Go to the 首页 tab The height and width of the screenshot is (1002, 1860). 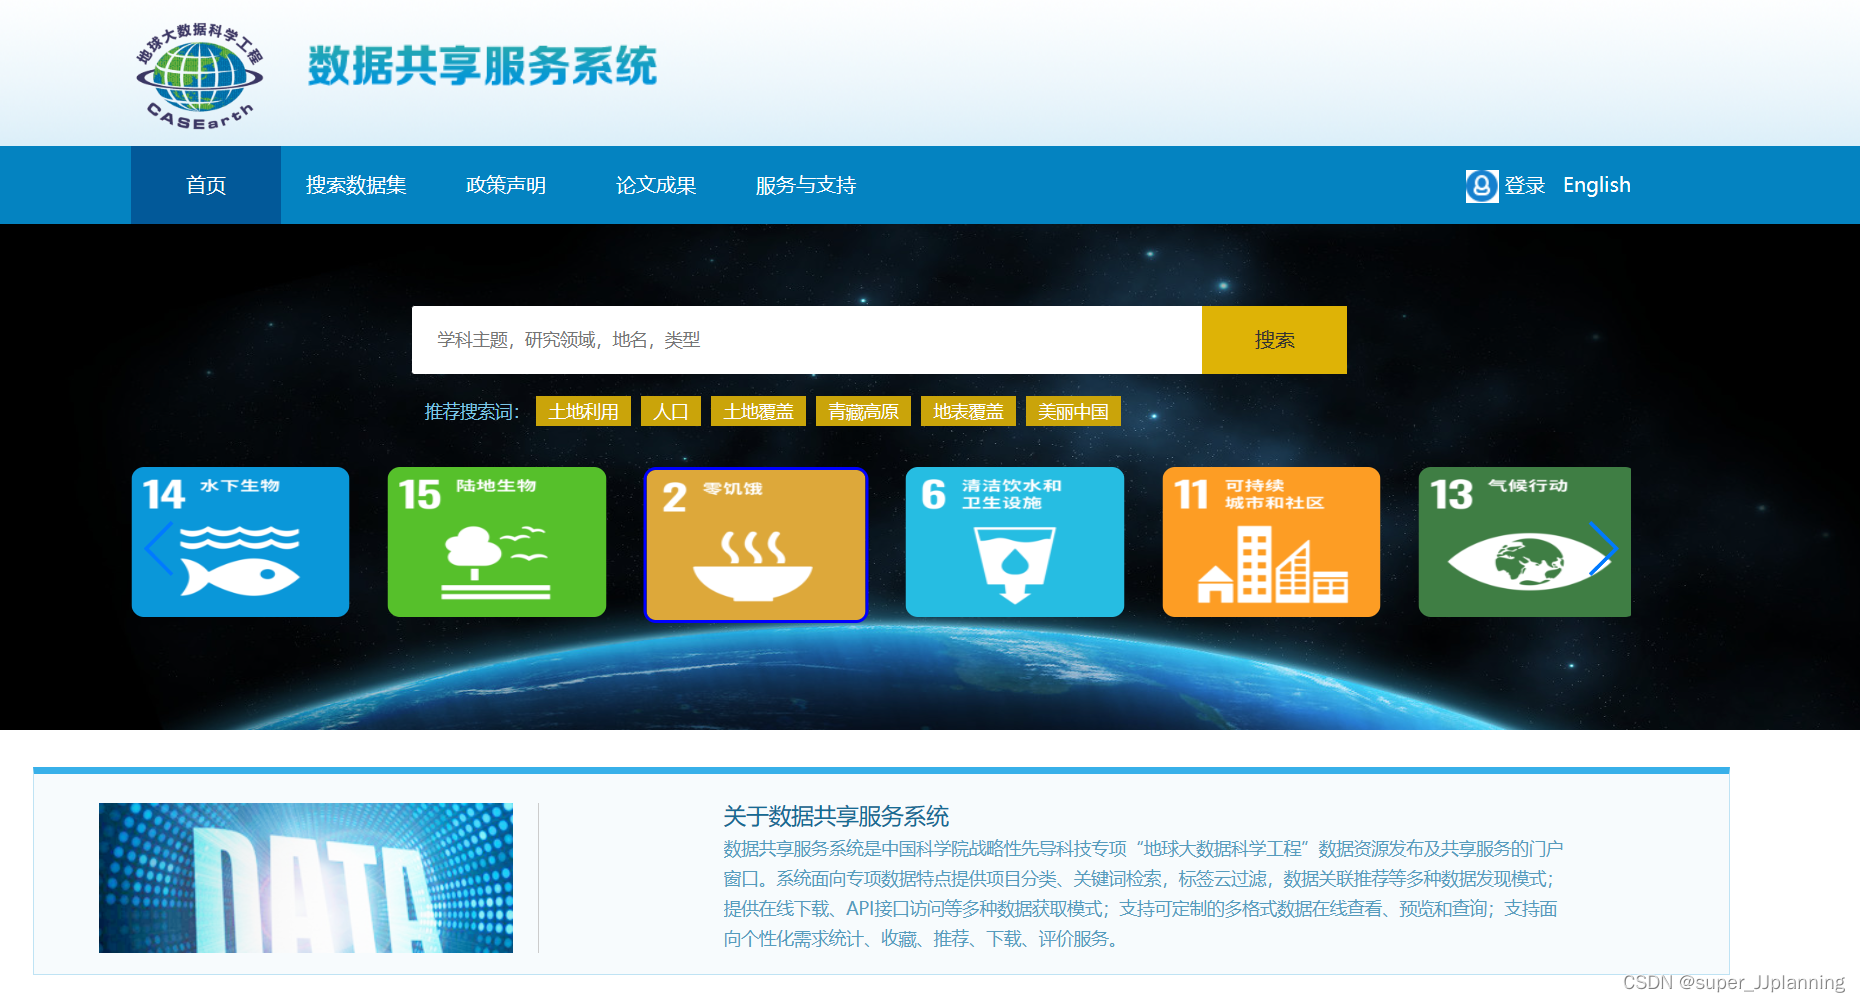206,185
